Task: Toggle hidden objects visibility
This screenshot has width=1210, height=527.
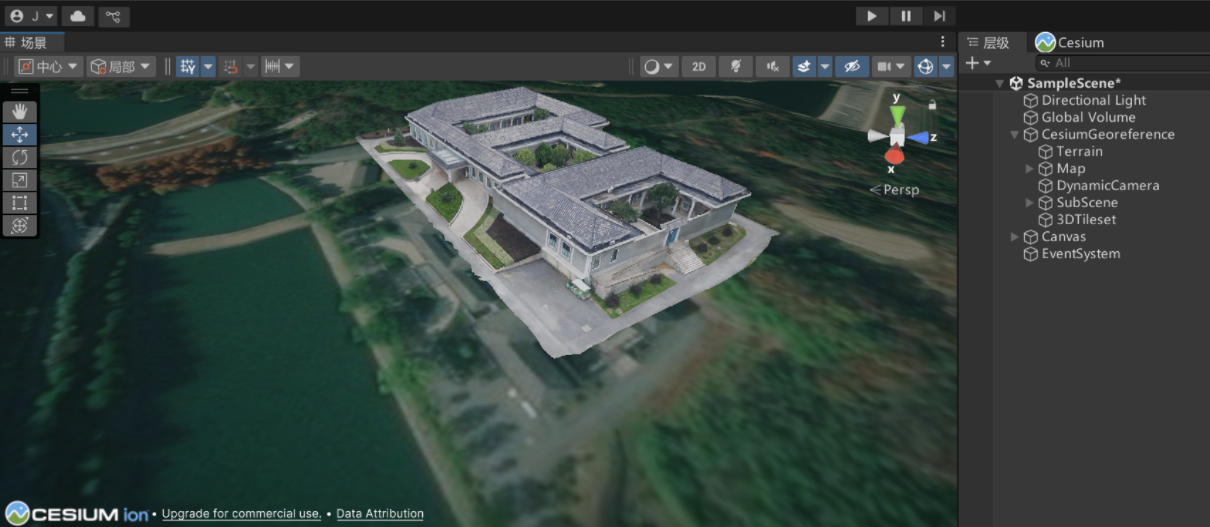Action: pyautogui.click(x=852, y=67)
